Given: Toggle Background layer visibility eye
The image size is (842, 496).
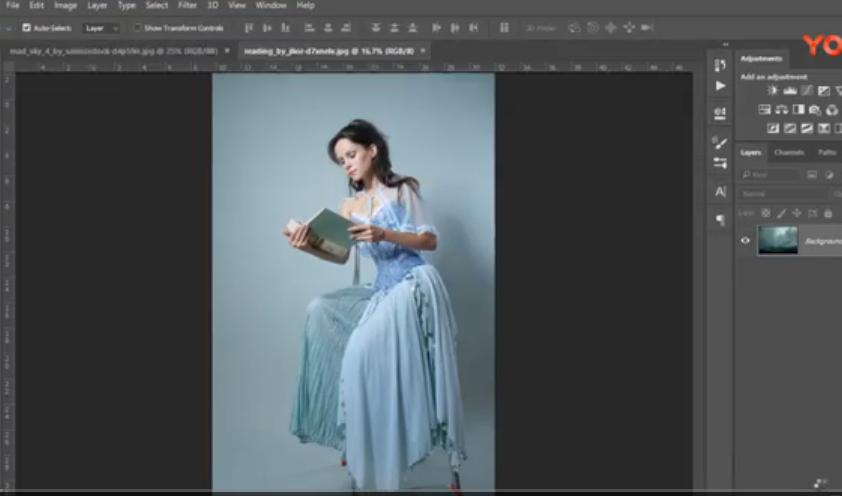Looking at the screenshot, I should pos(745,240).
